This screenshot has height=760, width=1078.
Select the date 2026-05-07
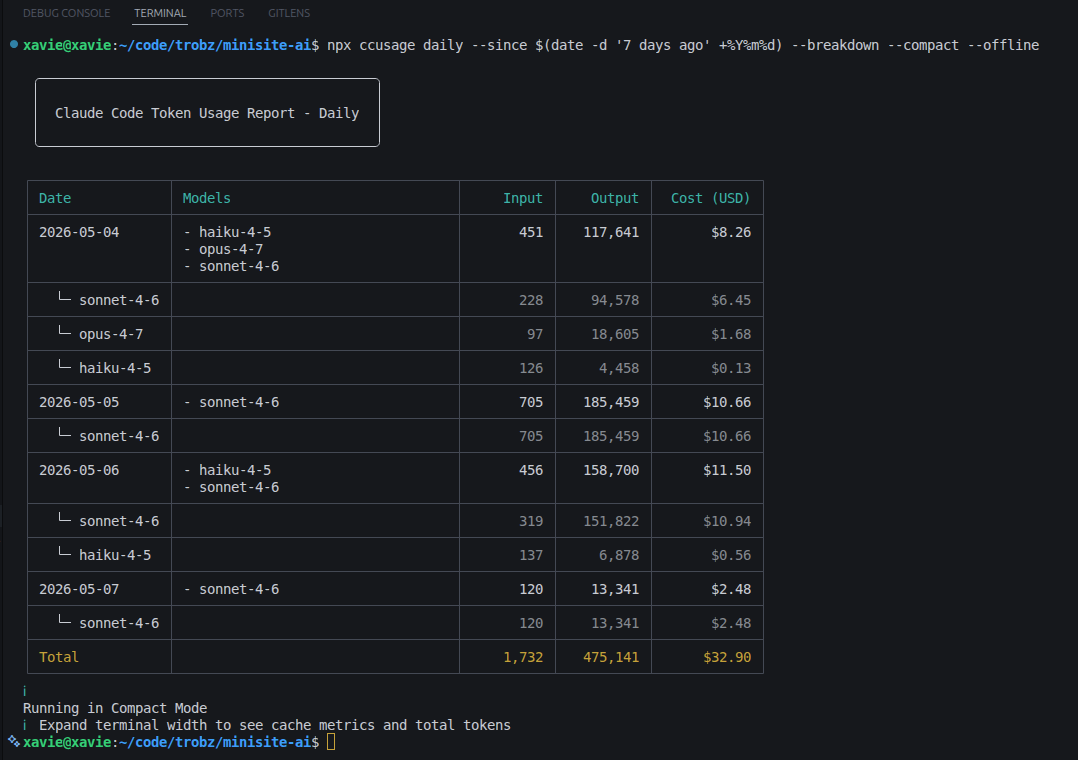pos(79,589)
